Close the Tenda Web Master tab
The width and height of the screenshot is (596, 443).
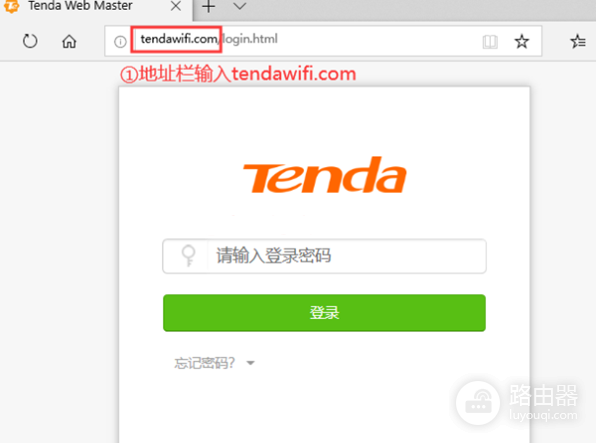click(x=176, y=6)
